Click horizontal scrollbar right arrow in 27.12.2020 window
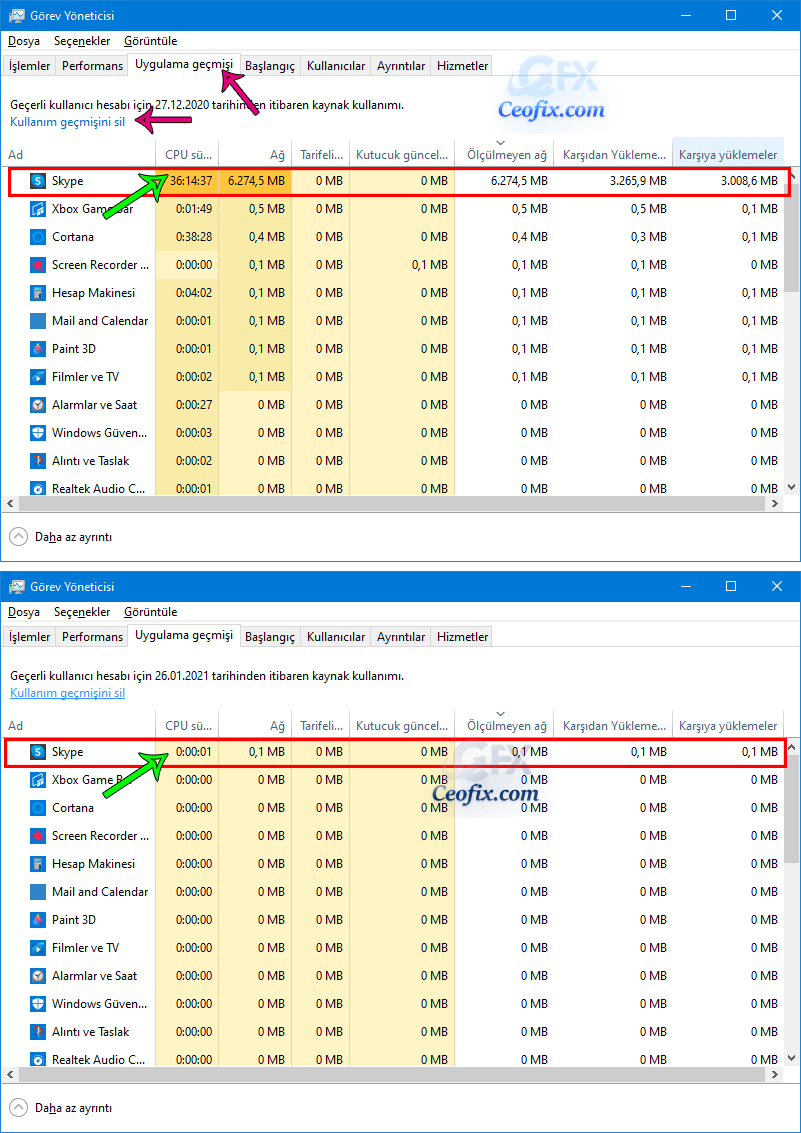Image resolution: width=801 pixels, height=1133 pixels. click(774, 504)
